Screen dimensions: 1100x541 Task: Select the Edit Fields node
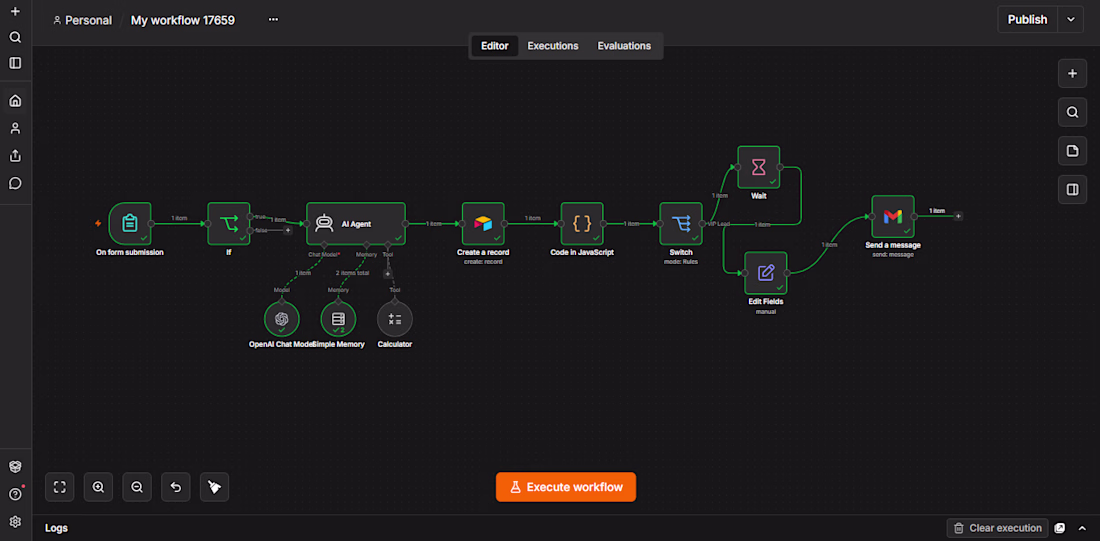(765, 273)
